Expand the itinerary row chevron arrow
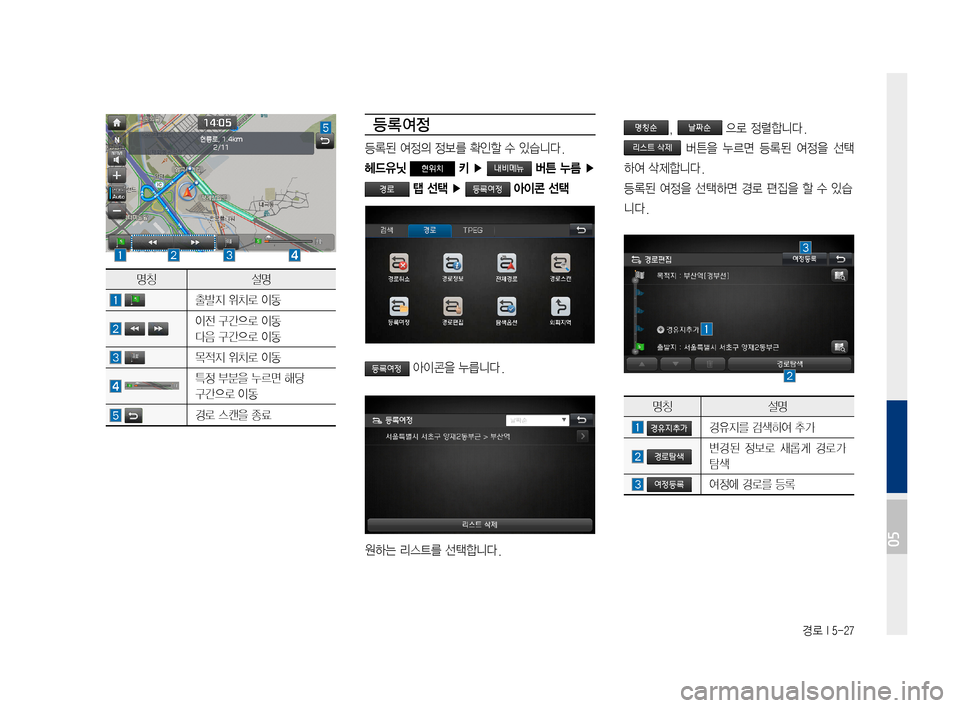The height and width of the screenshot is (708, 960). click(583, 436)
